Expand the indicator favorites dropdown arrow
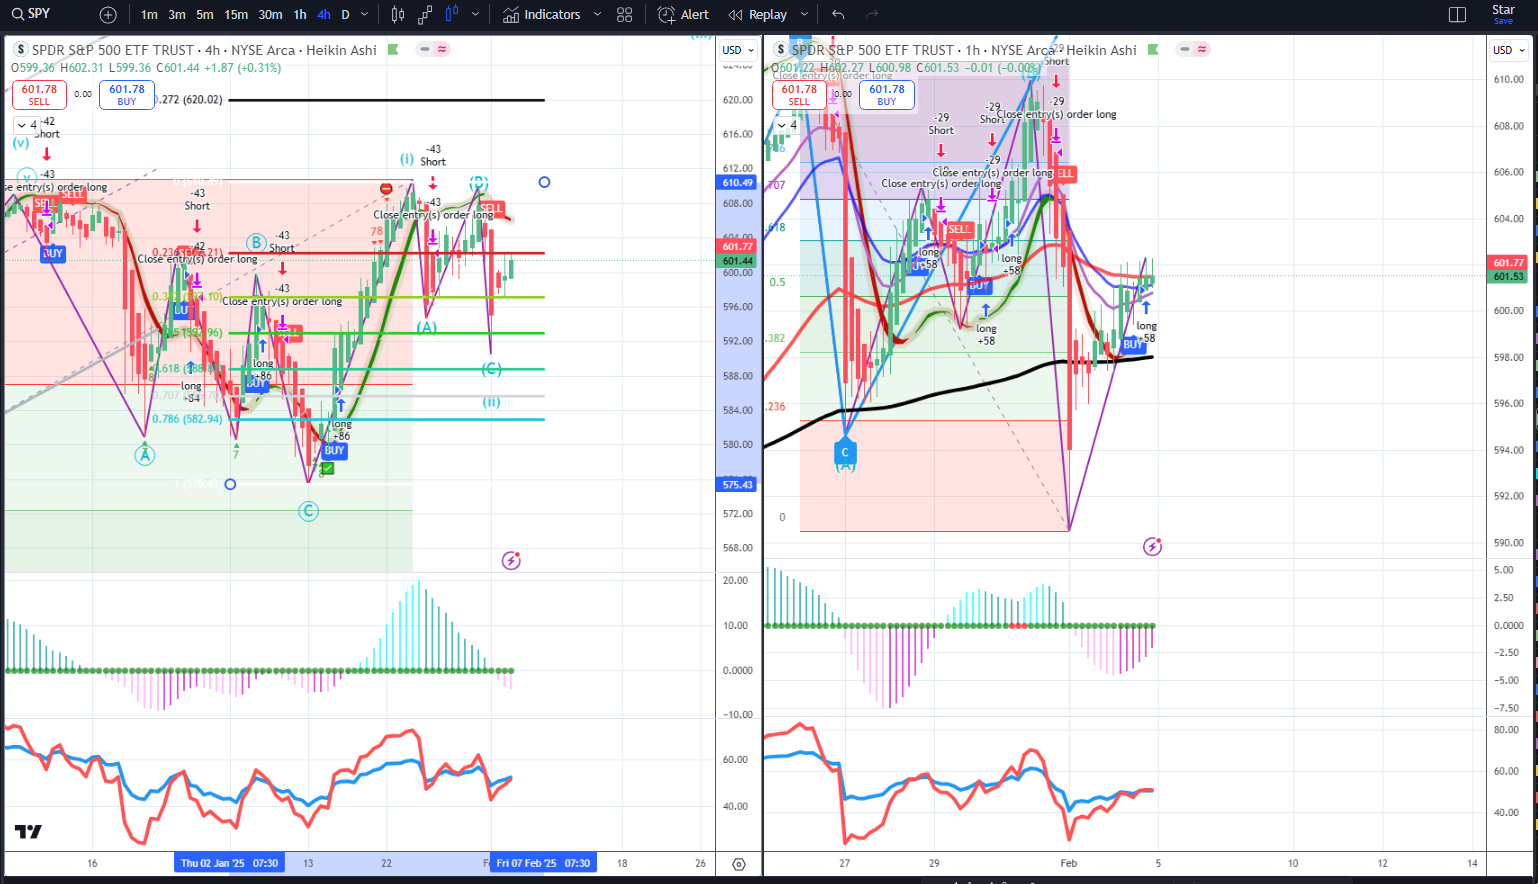1538x884 pixels. tap(597, 15)
